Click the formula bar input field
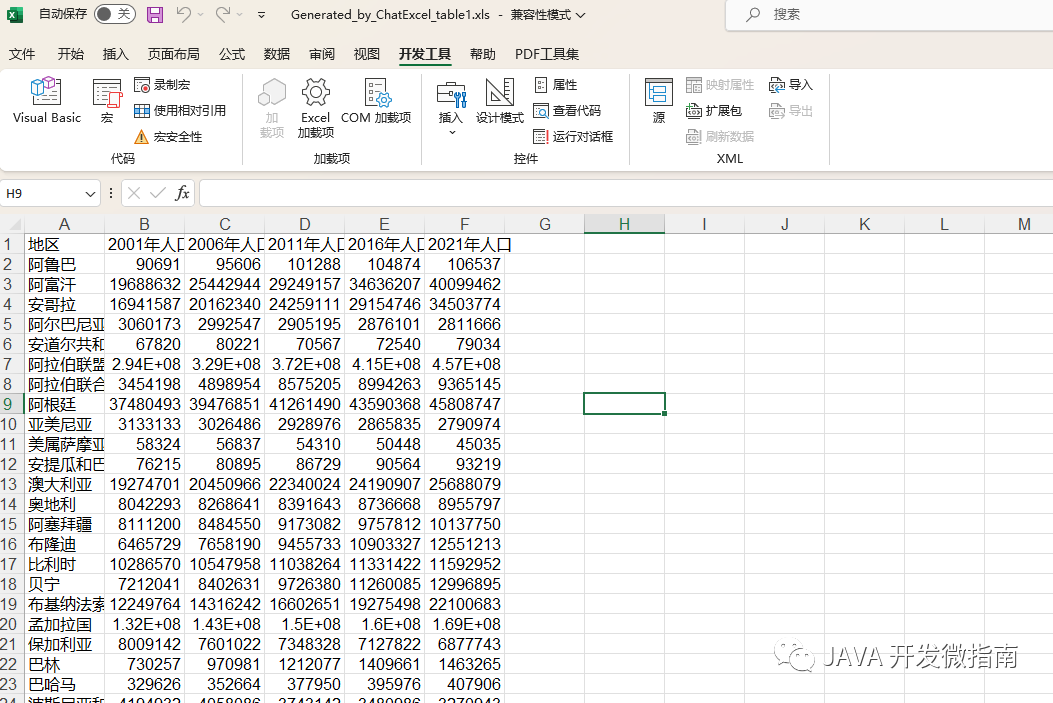1053x703 pixels. [620, 193]
